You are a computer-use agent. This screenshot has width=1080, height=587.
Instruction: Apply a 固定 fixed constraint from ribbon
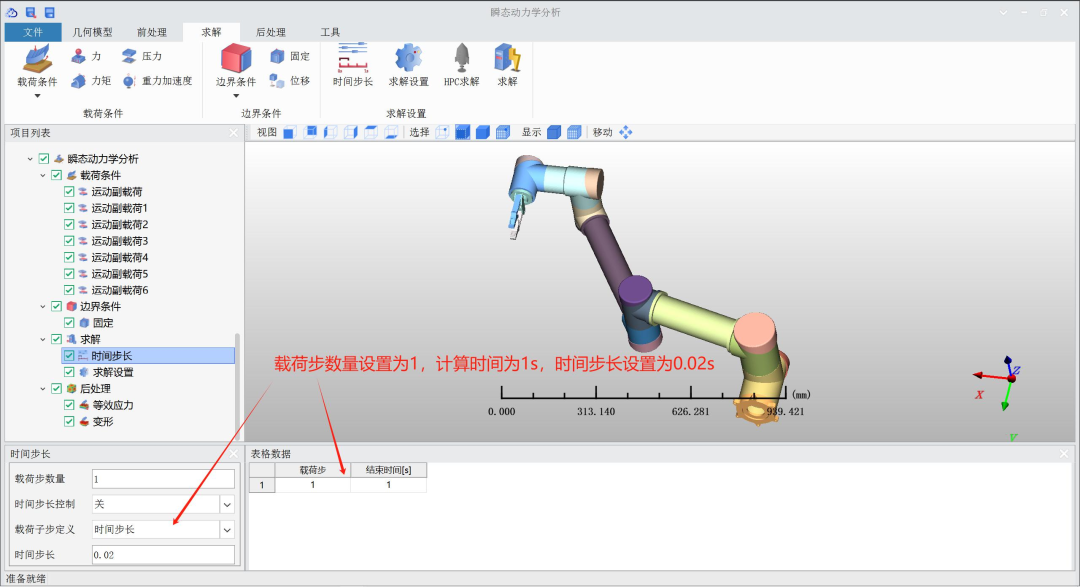290,56
